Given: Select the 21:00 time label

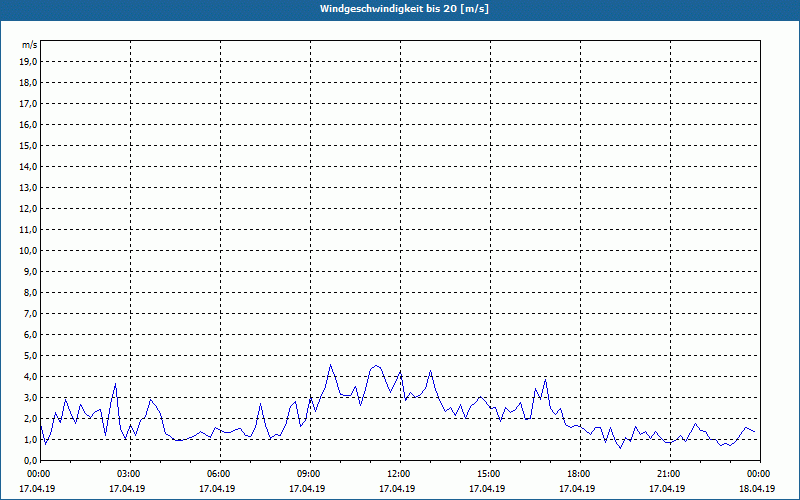Looking at the screenshot, I should tap(668, 474).
